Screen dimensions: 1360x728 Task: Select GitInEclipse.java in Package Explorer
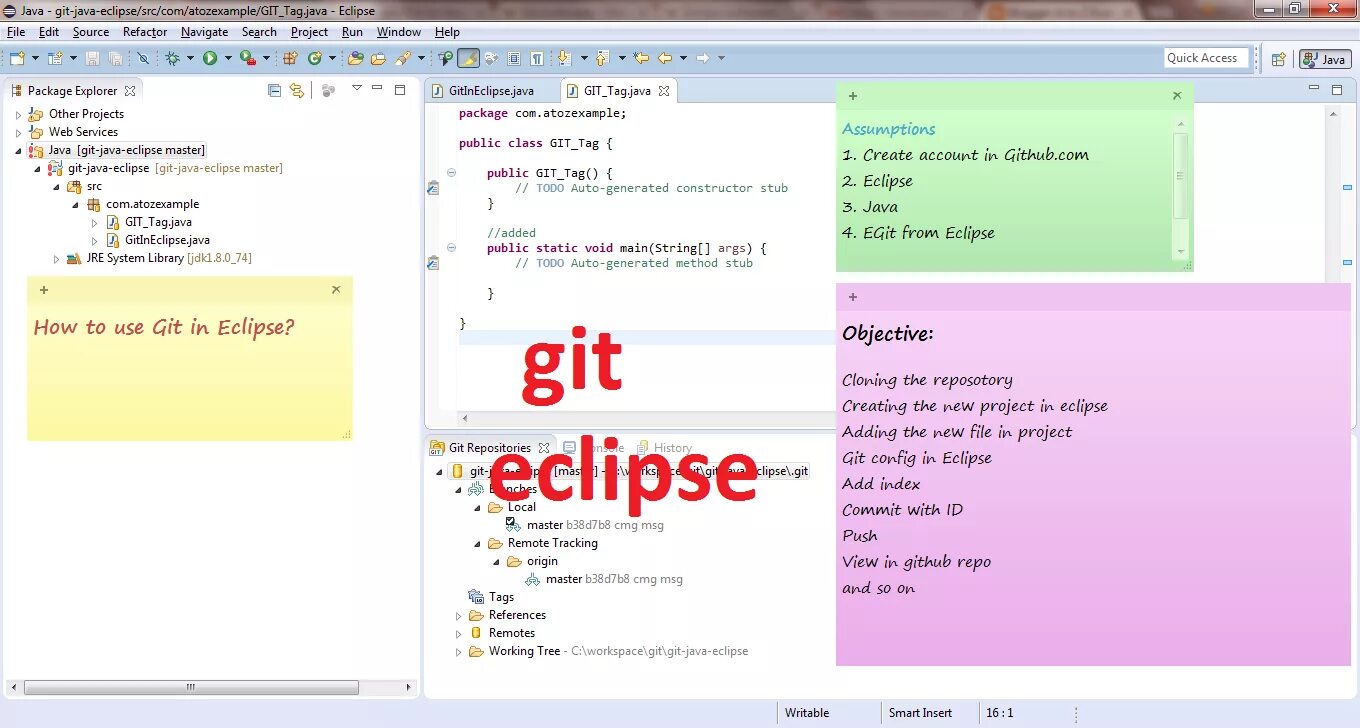tap(167, 240)
